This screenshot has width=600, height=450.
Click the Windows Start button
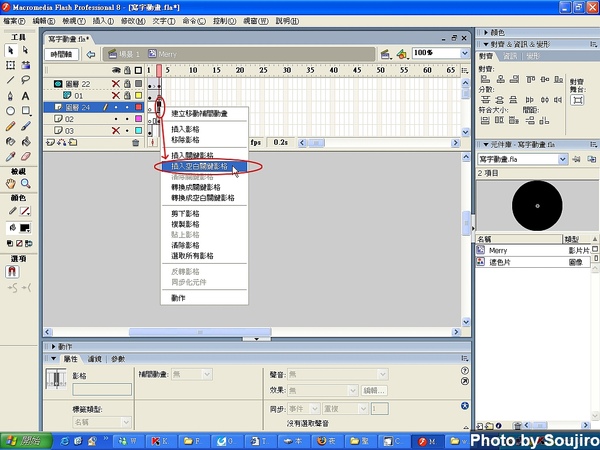pos(22,440)
